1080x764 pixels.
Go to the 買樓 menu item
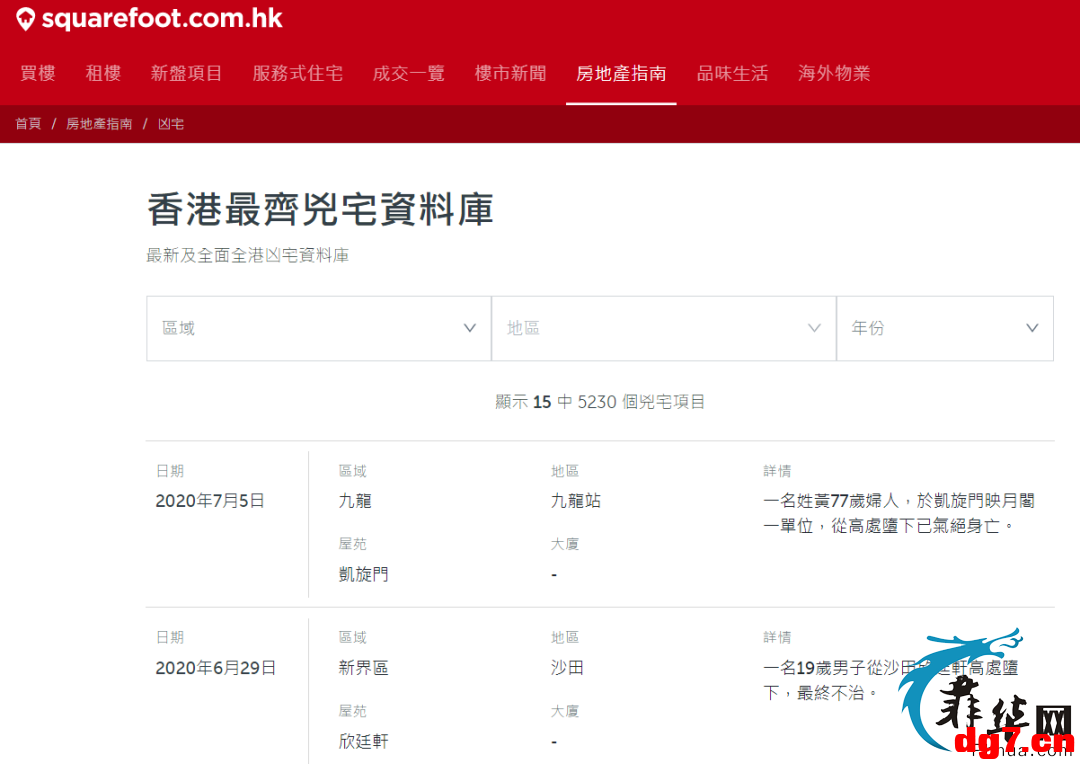coord(38,73)
